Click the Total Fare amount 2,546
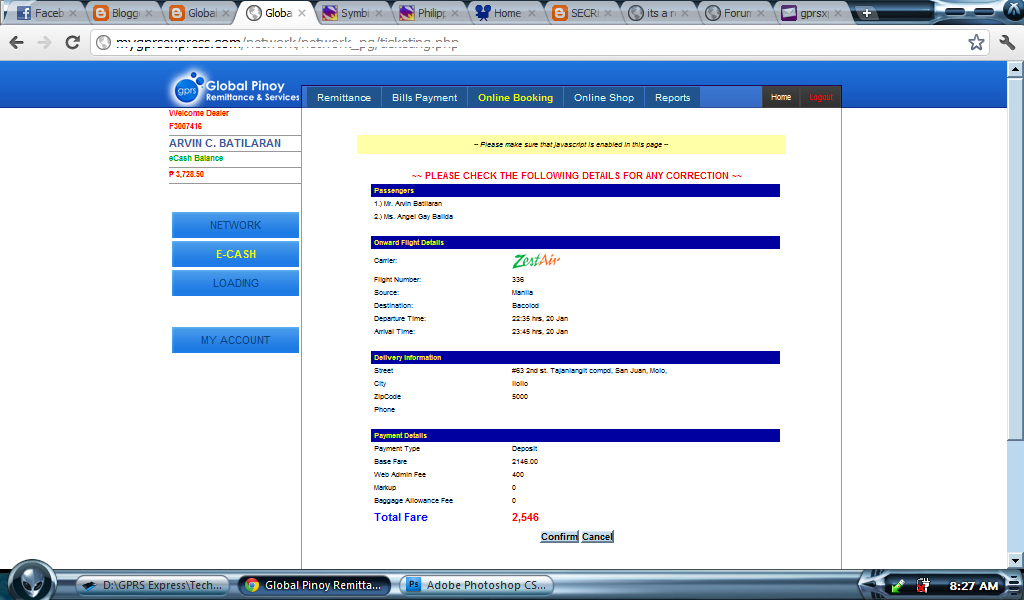The image size is (1024, 600). (525, 517)
